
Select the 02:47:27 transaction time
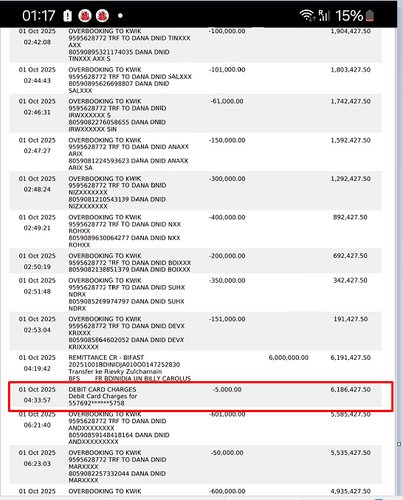[37, 151]
